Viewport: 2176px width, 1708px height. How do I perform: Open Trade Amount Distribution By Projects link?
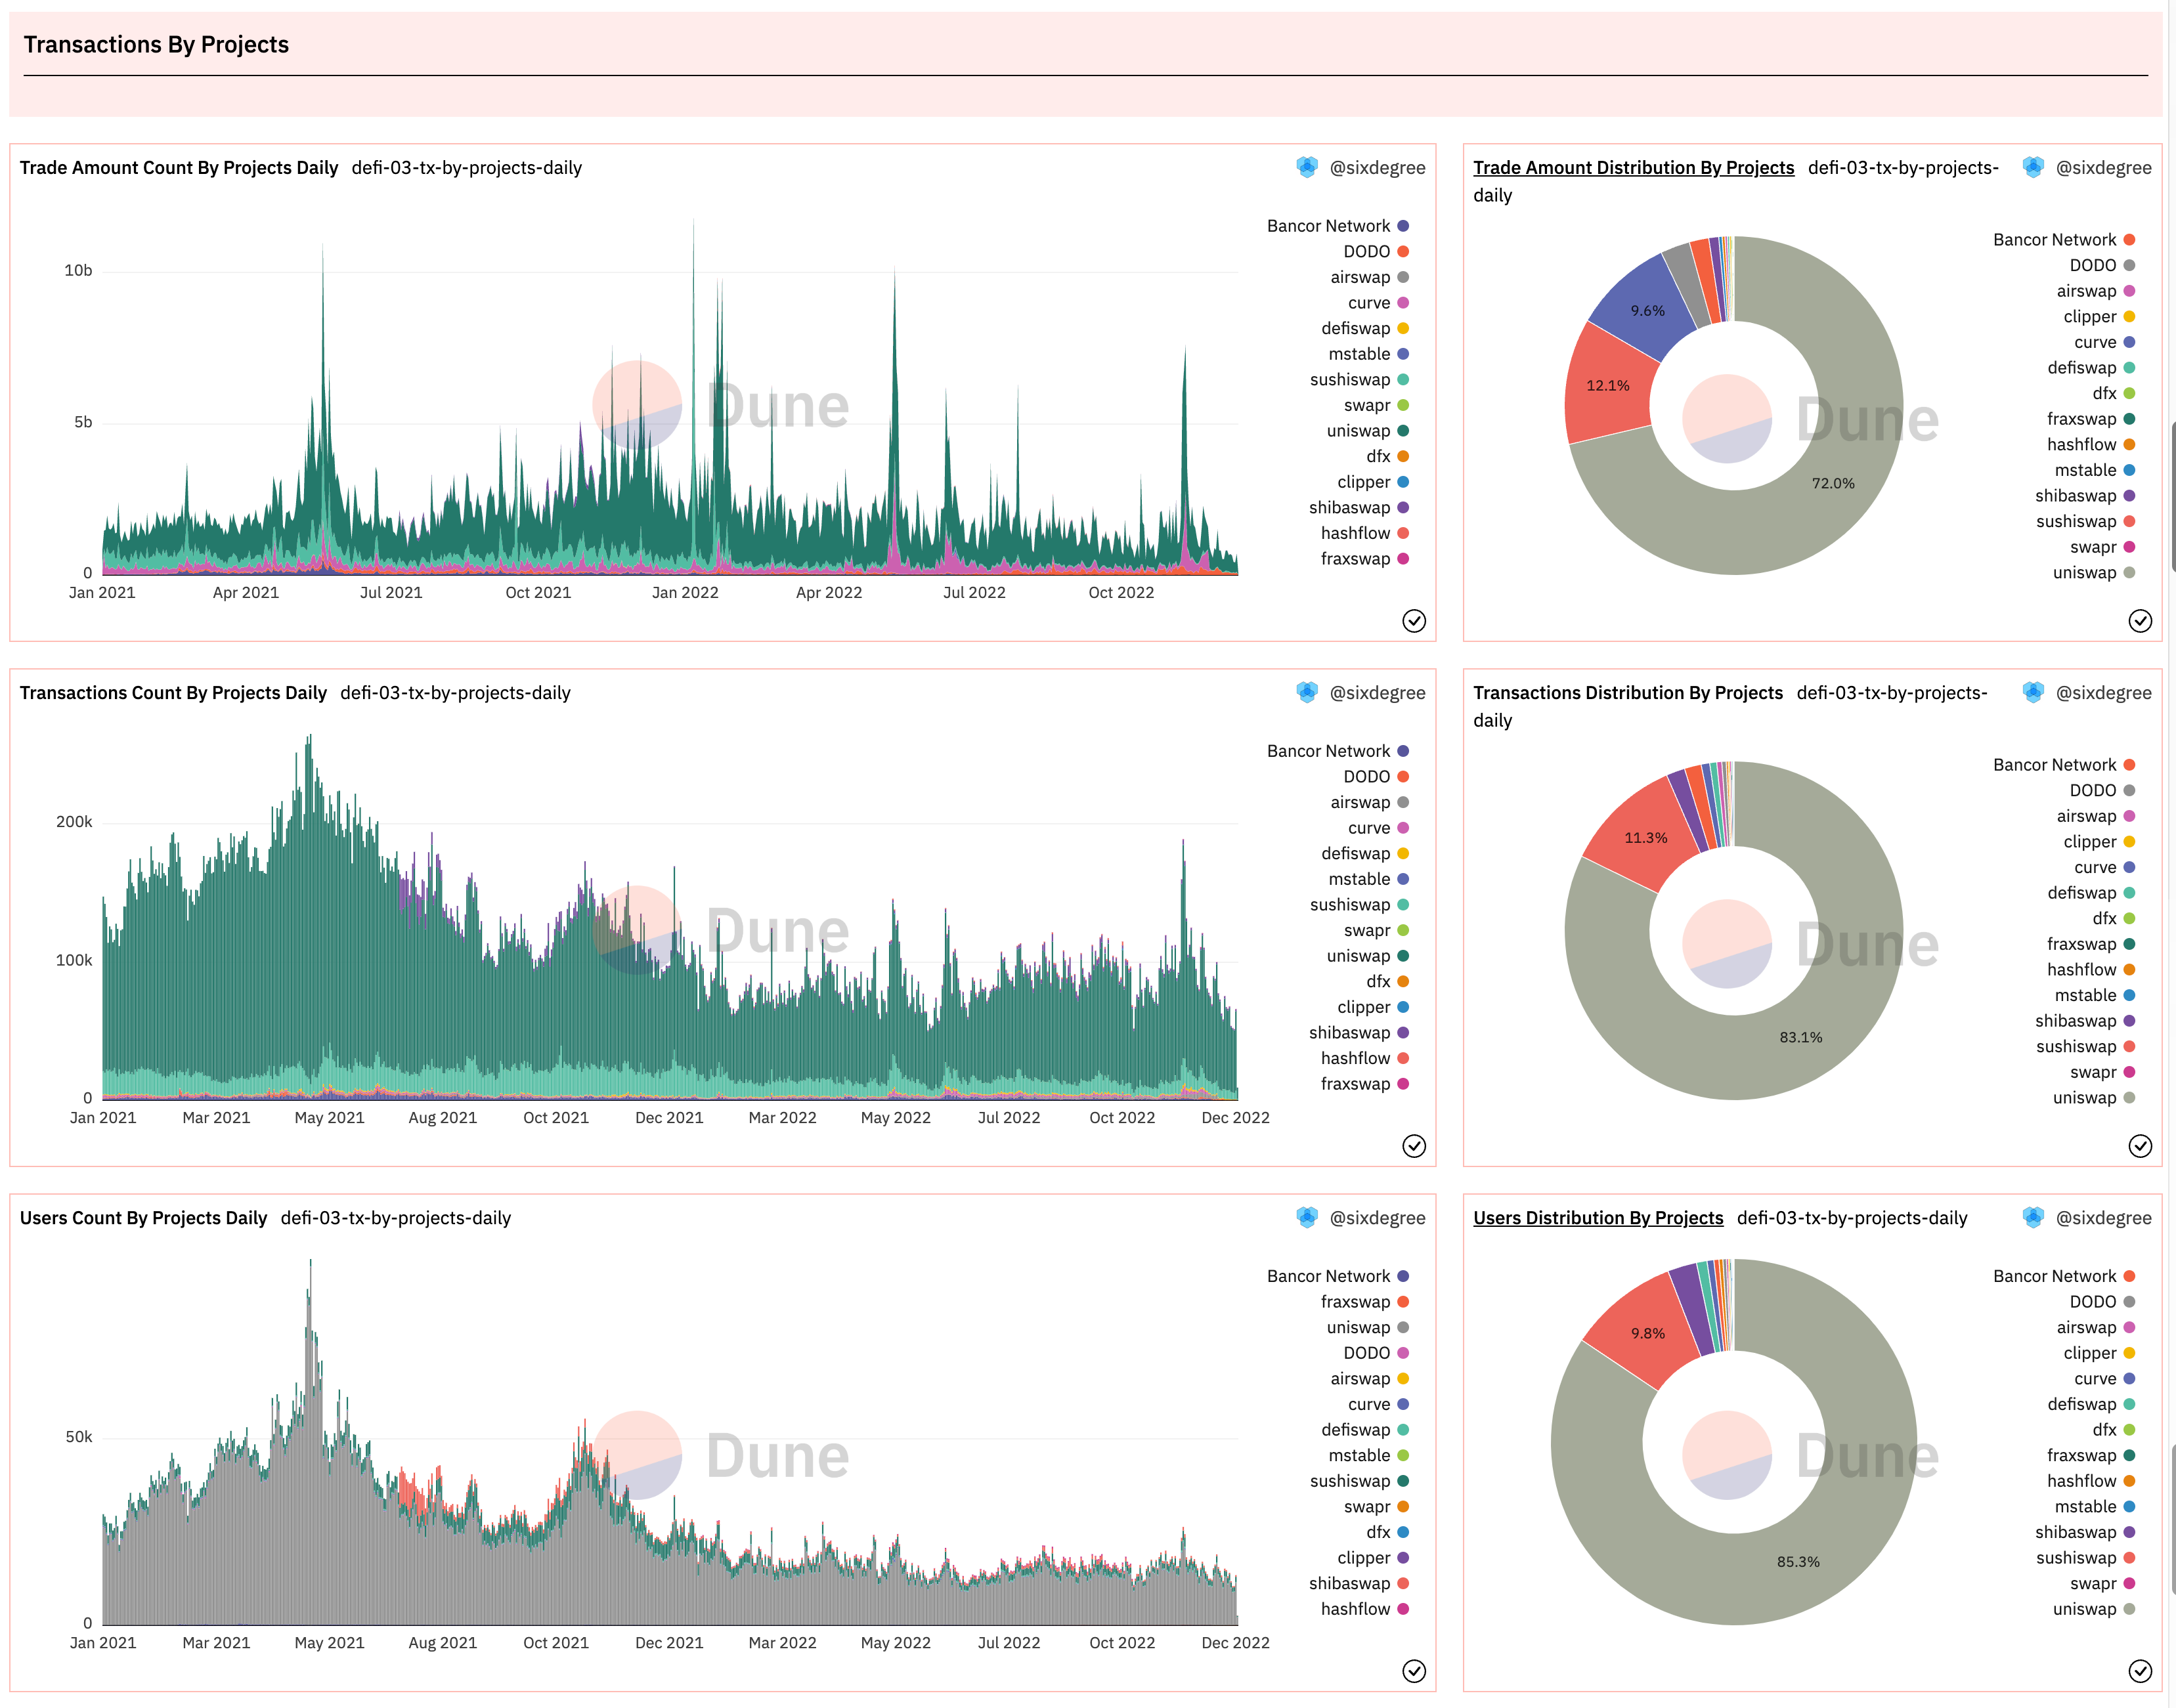click(1634, 168)
